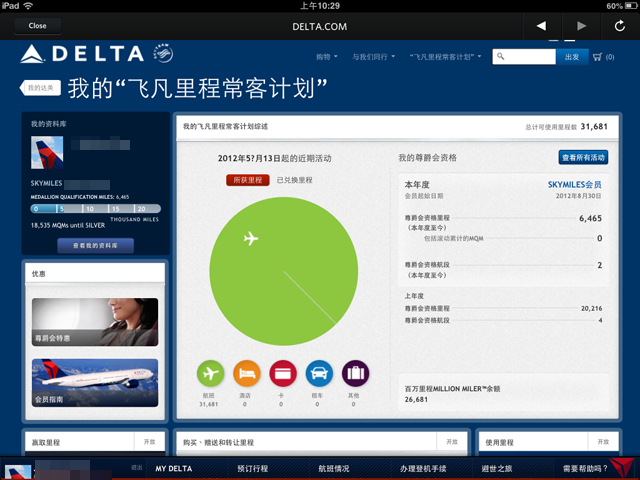Tap the browser forward arrow
The width and height of the screenshot is (640, 480).
[581, 26]
